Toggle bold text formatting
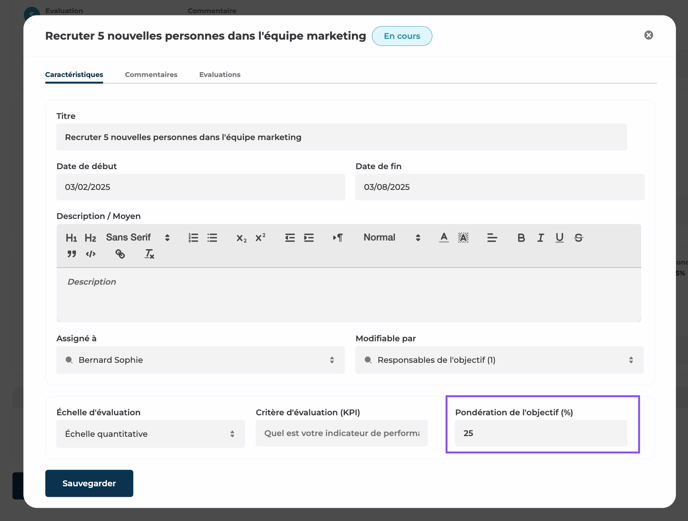 [x=521, y=238]
